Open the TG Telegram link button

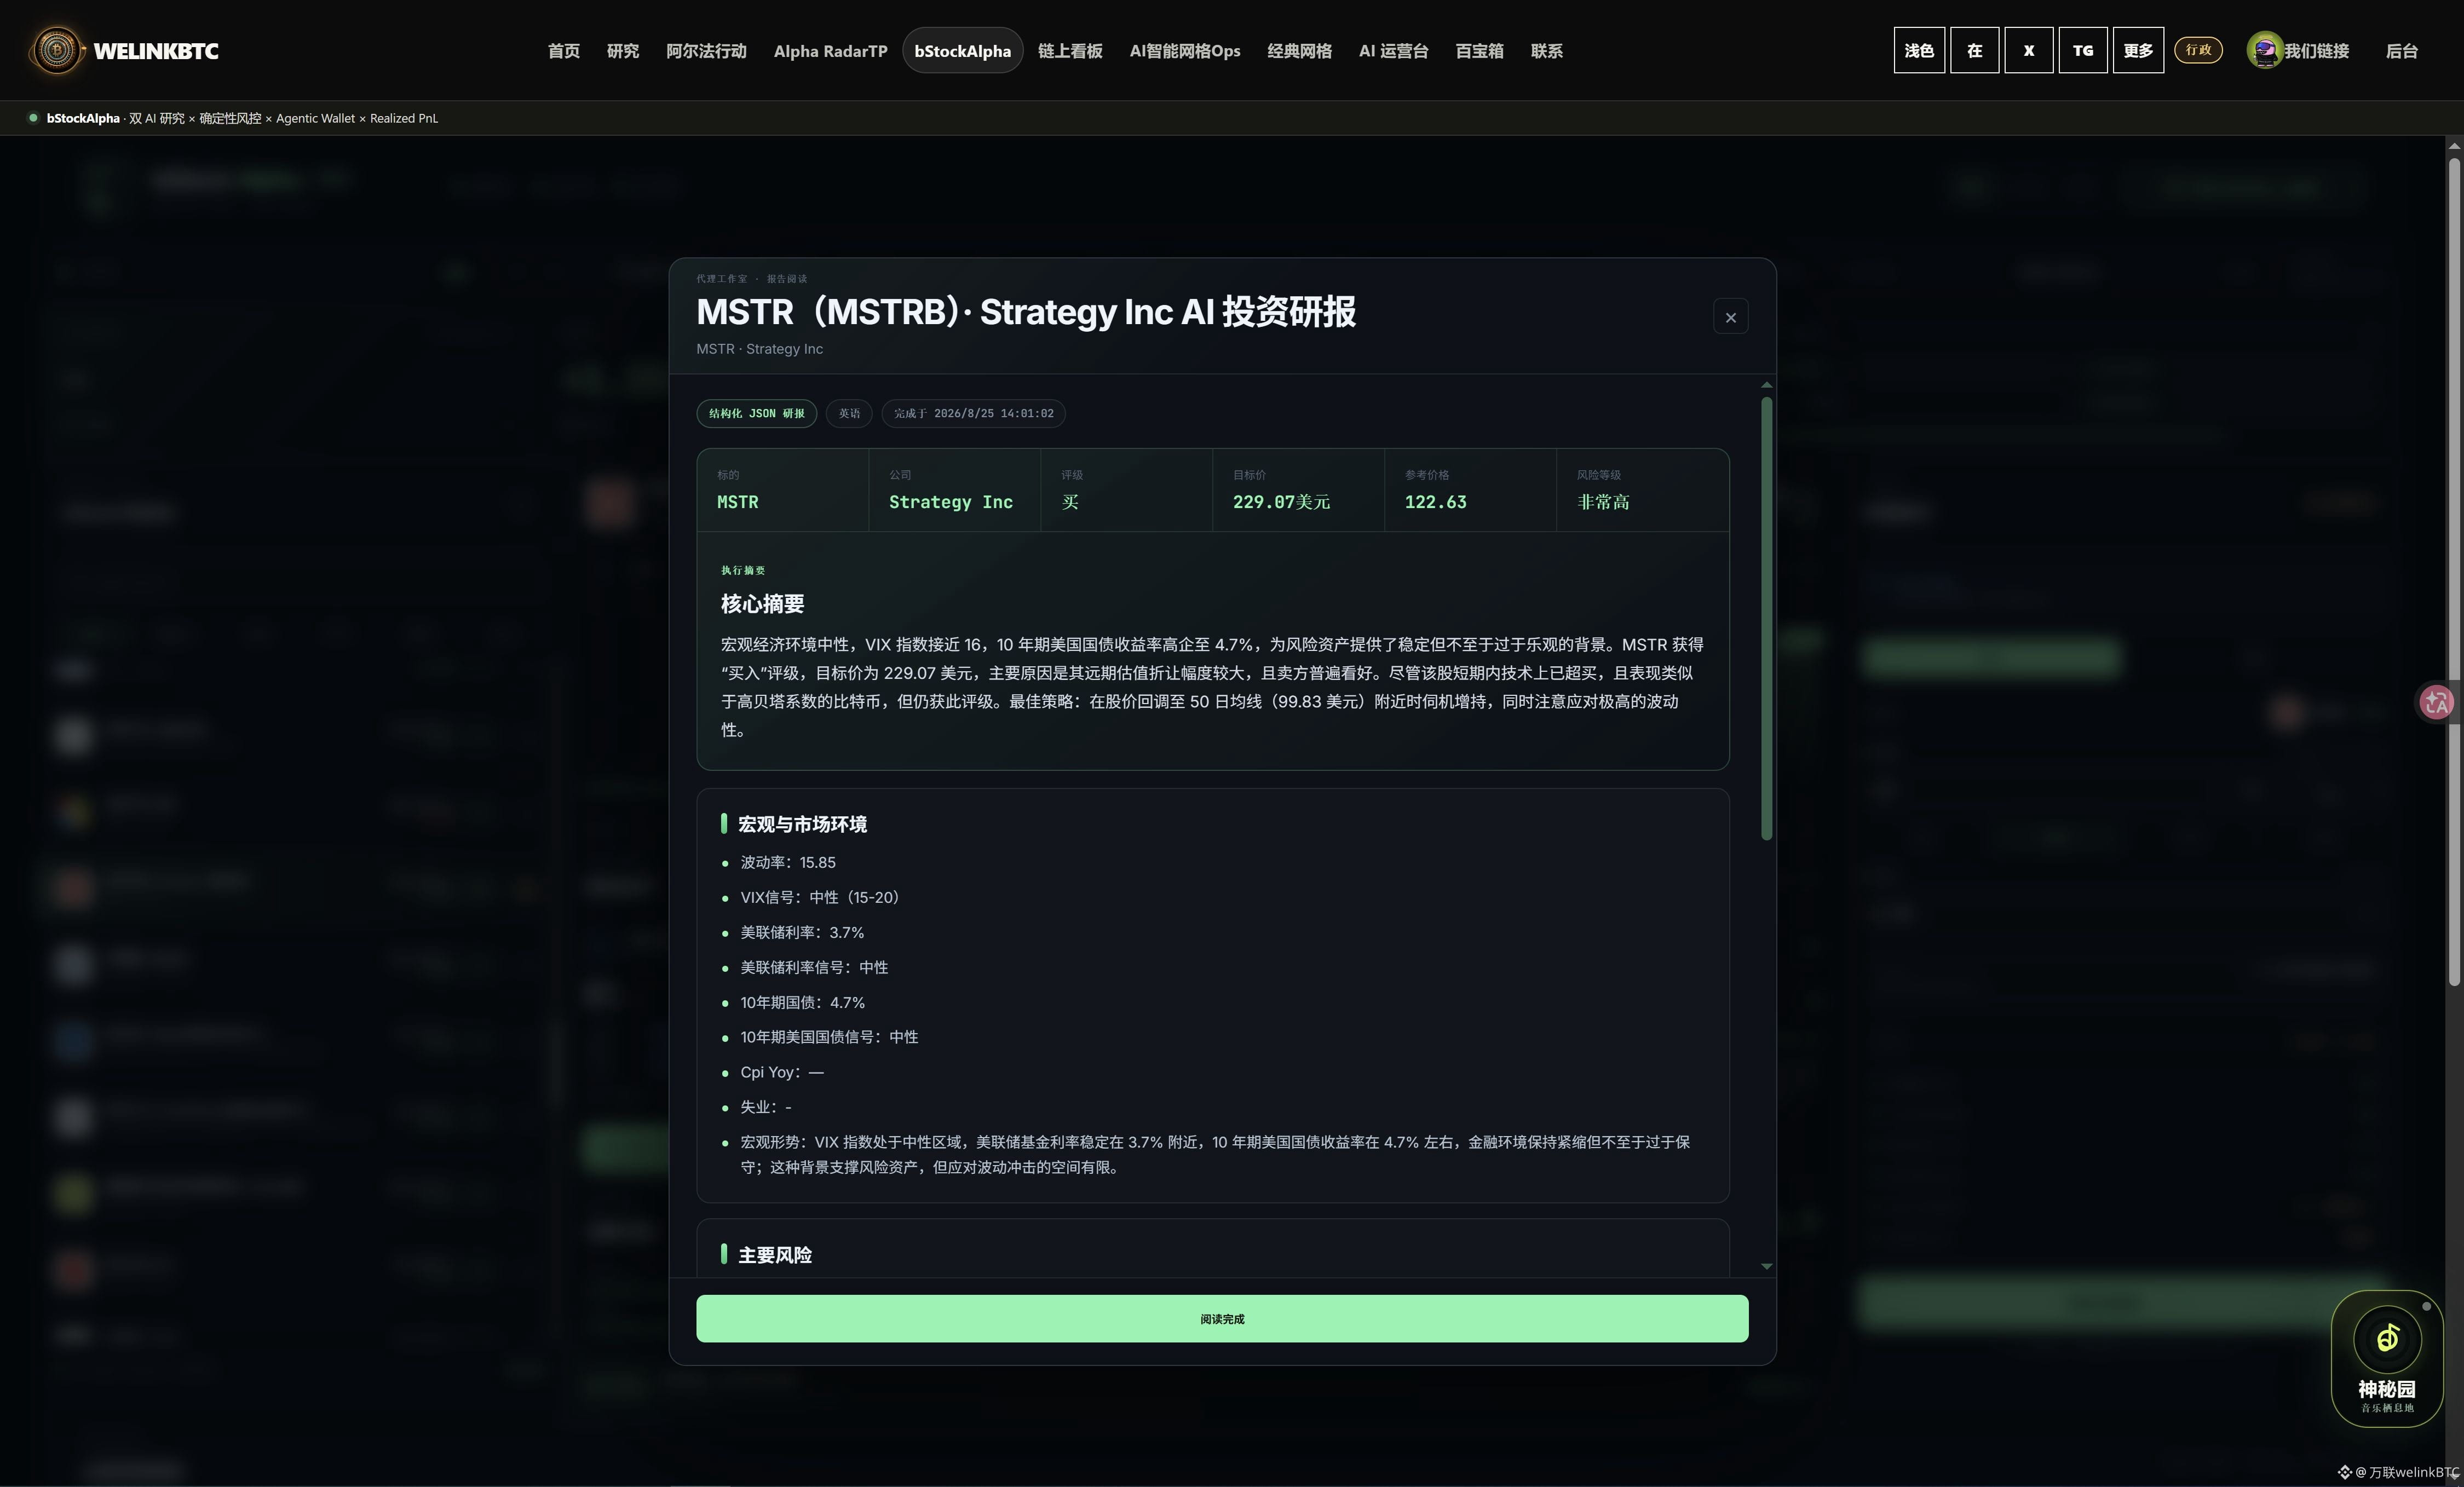pyautogui.click(x=2083, y=50)
